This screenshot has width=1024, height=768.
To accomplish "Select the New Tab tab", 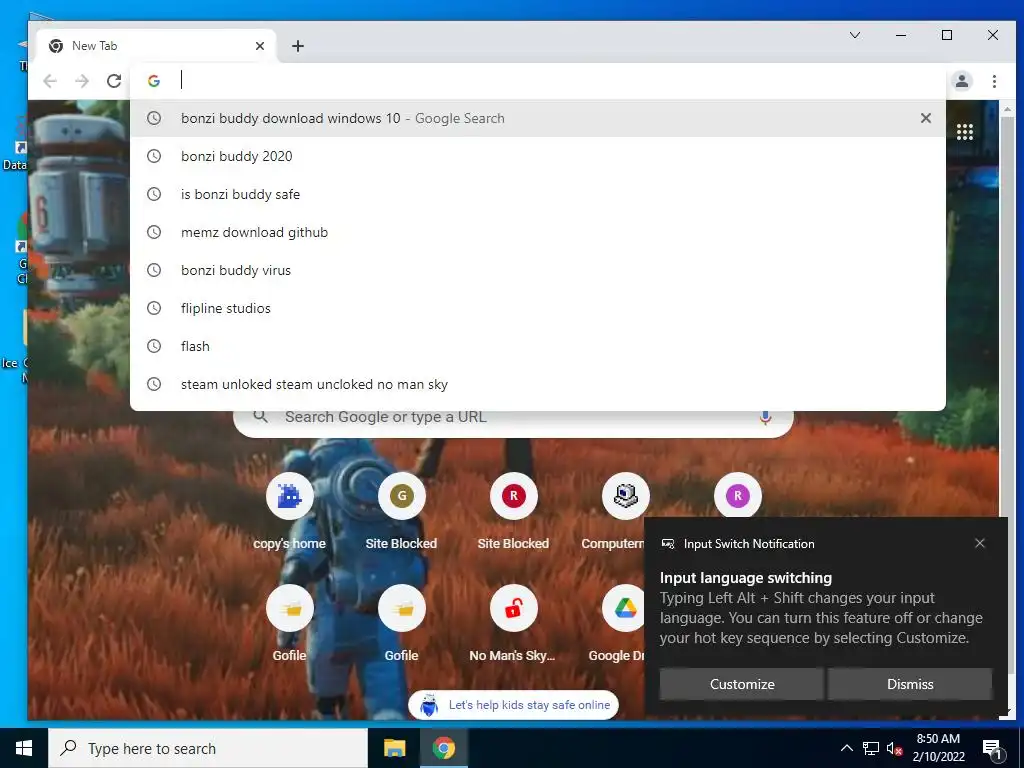I will coord(155,46).
